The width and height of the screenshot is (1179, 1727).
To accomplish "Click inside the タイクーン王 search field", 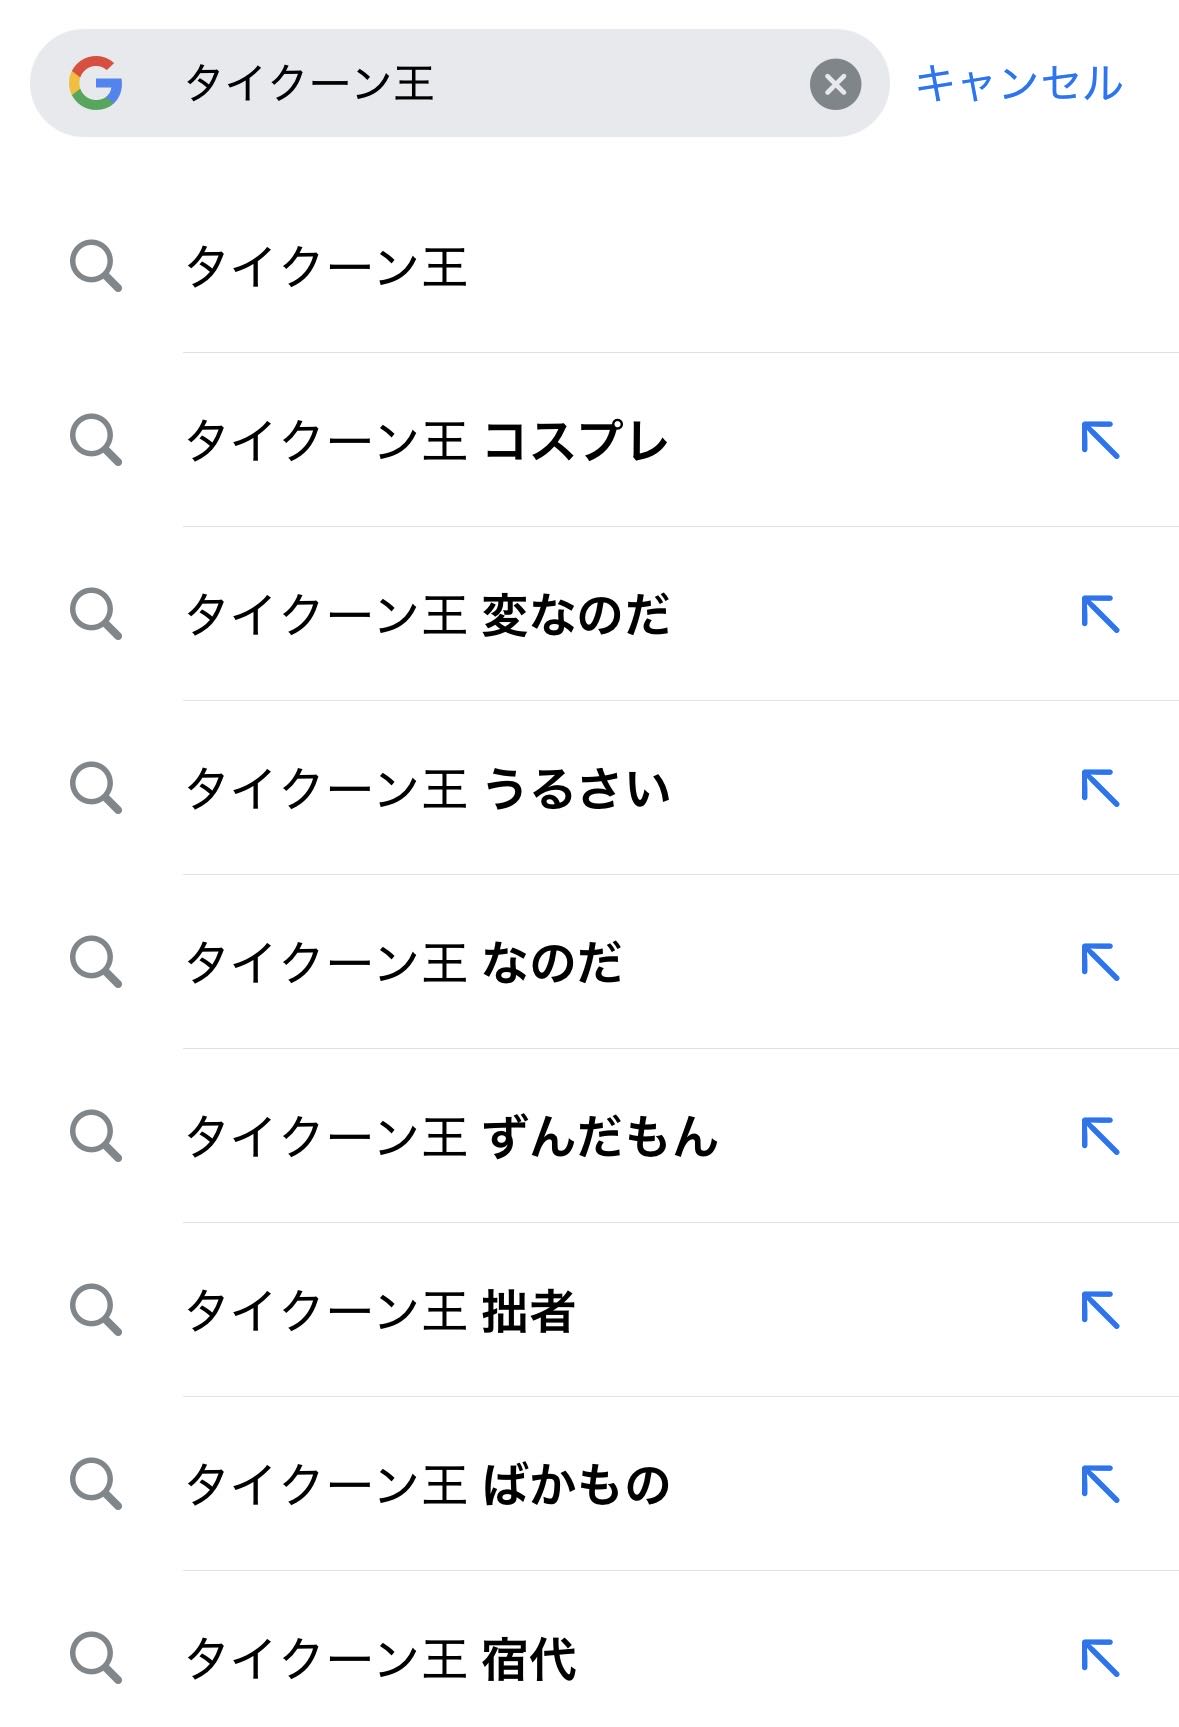I will coord(480,84).
